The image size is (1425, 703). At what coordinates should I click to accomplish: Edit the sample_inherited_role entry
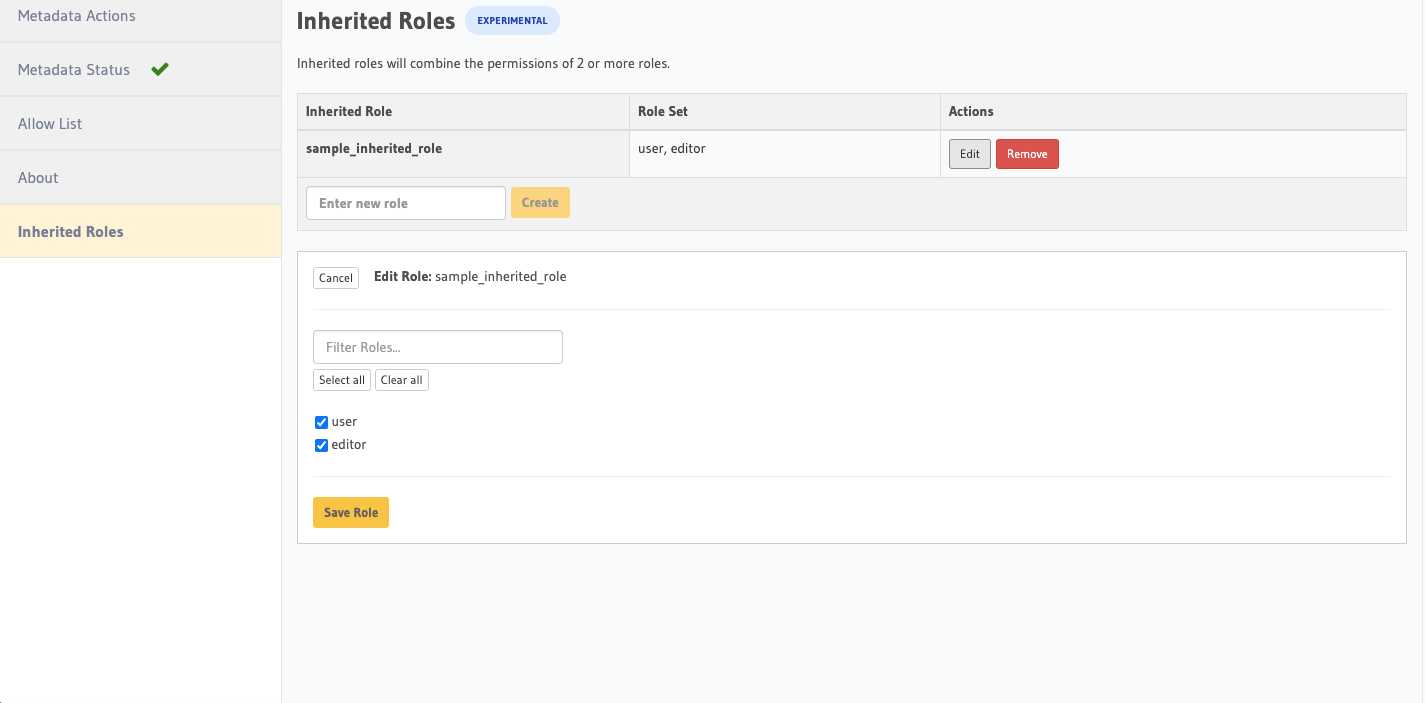click(969, 154)
